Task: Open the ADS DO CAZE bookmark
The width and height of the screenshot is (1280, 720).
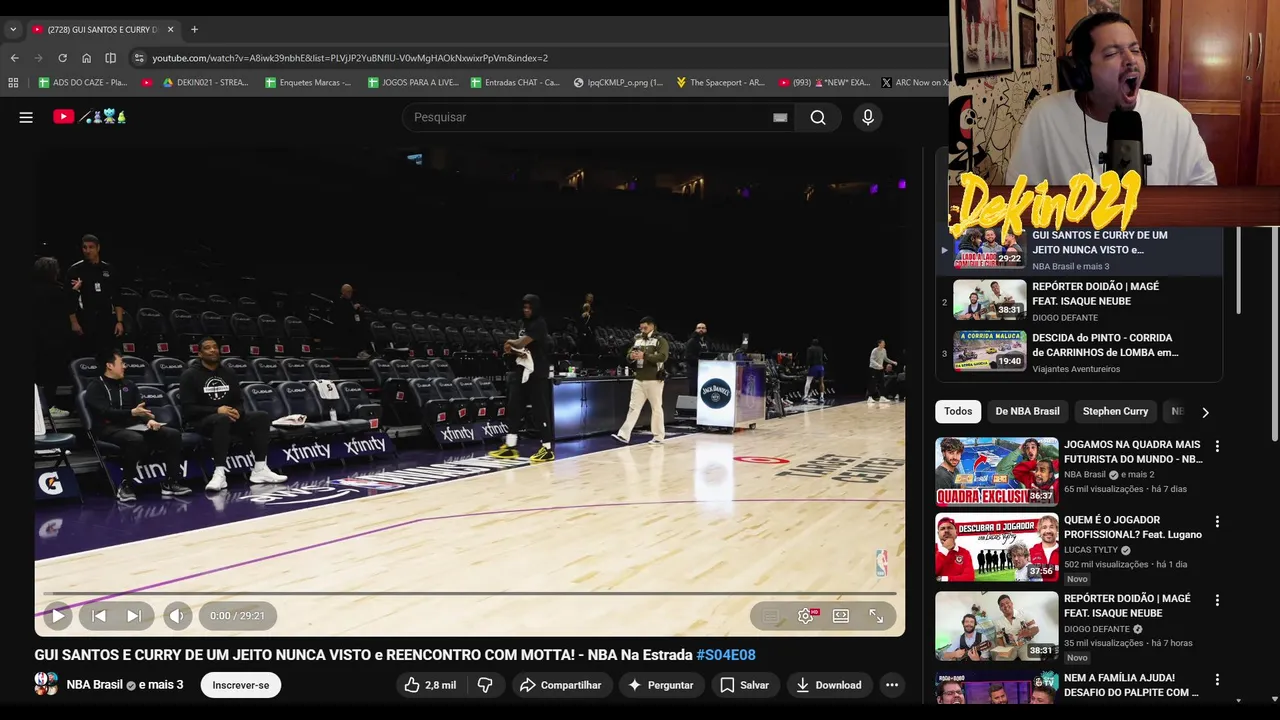Action: tap(82, 83)
